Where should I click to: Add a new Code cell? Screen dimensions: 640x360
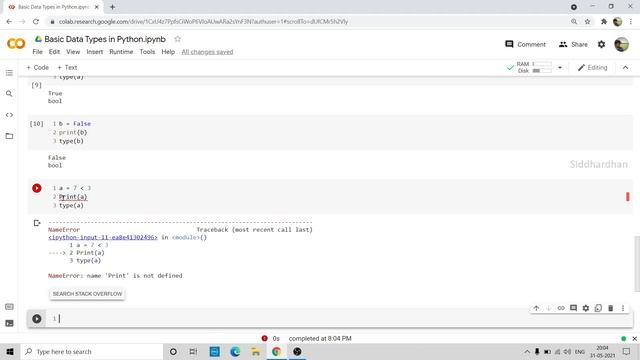pos(37,67)
